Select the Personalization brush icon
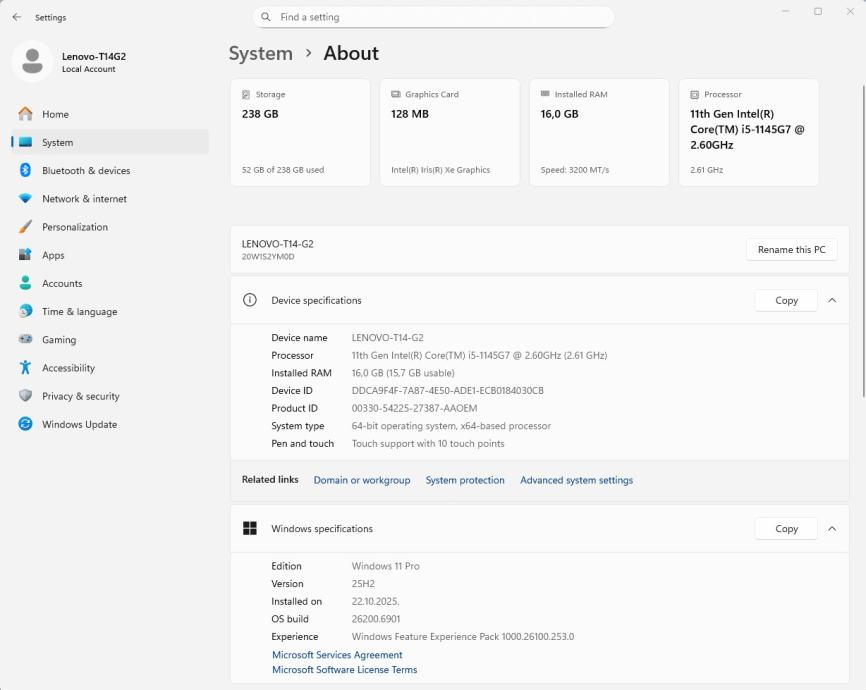This screenshot has height=690, width=866. [x=25, y=227]
